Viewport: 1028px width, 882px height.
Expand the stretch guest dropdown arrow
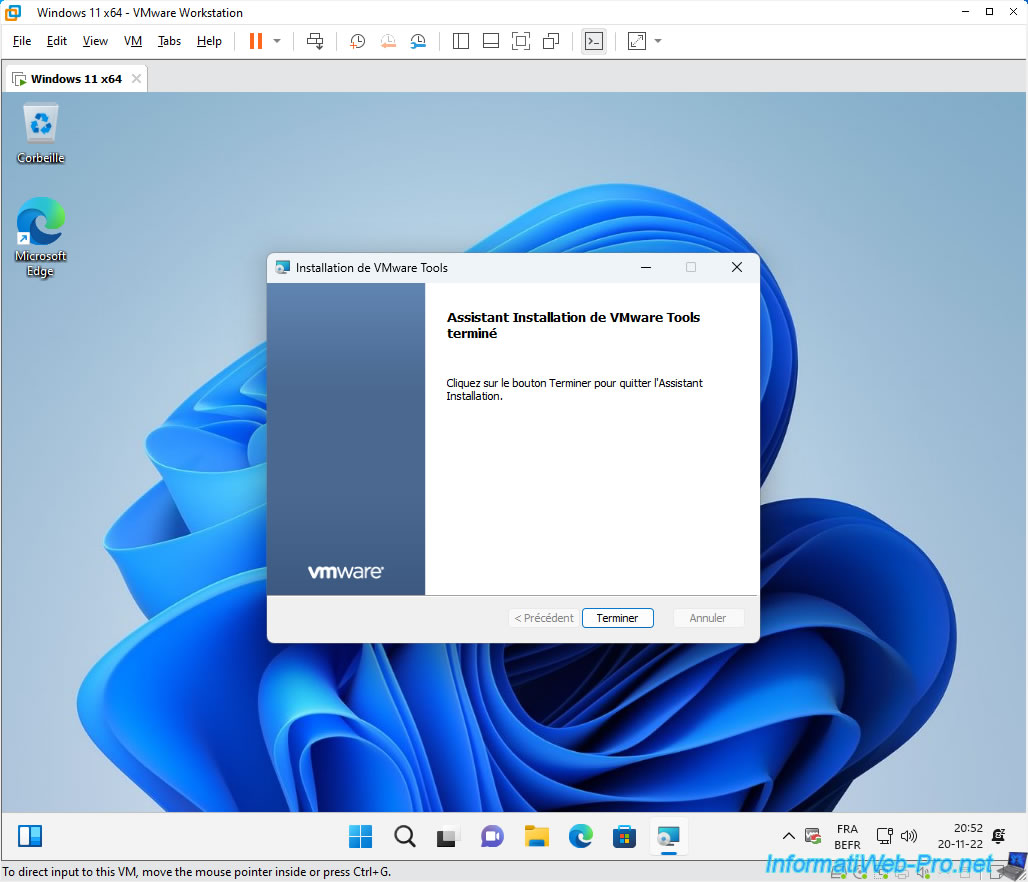click(x=658, y=41)
